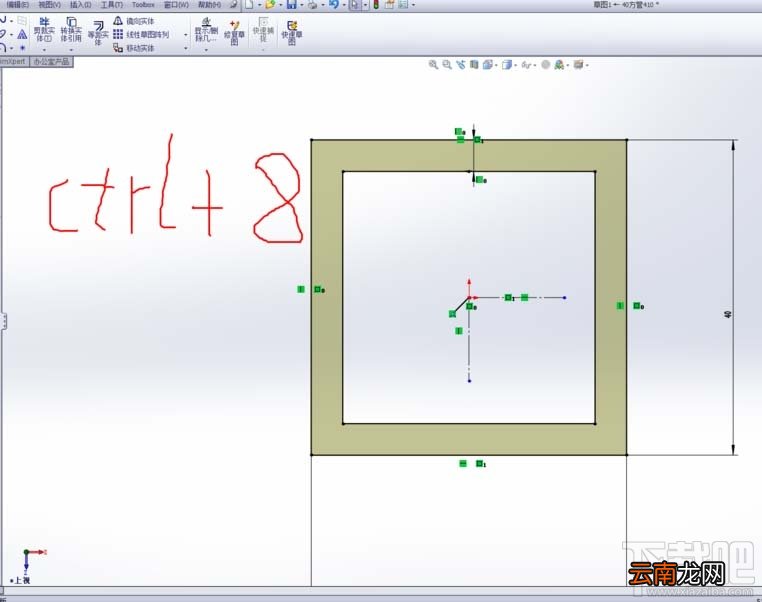Click the Previous View icon
Viewport: 762px width, 602px height.
461,65
